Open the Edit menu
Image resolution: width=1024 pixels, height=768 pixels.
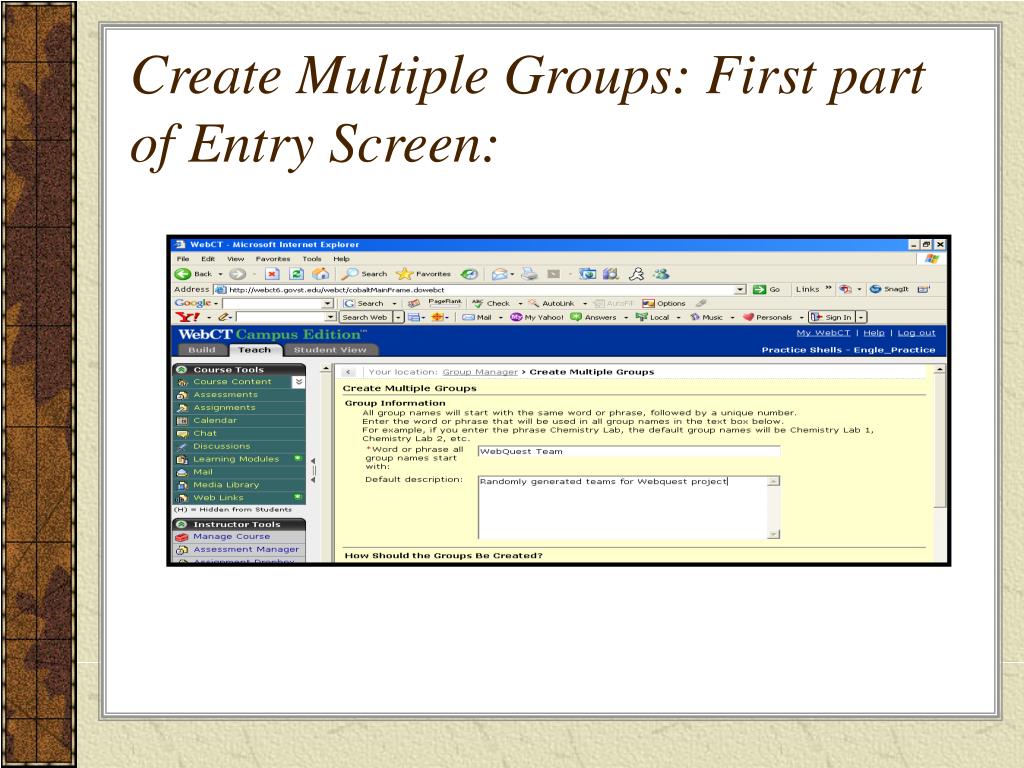(x=208, y=259)
